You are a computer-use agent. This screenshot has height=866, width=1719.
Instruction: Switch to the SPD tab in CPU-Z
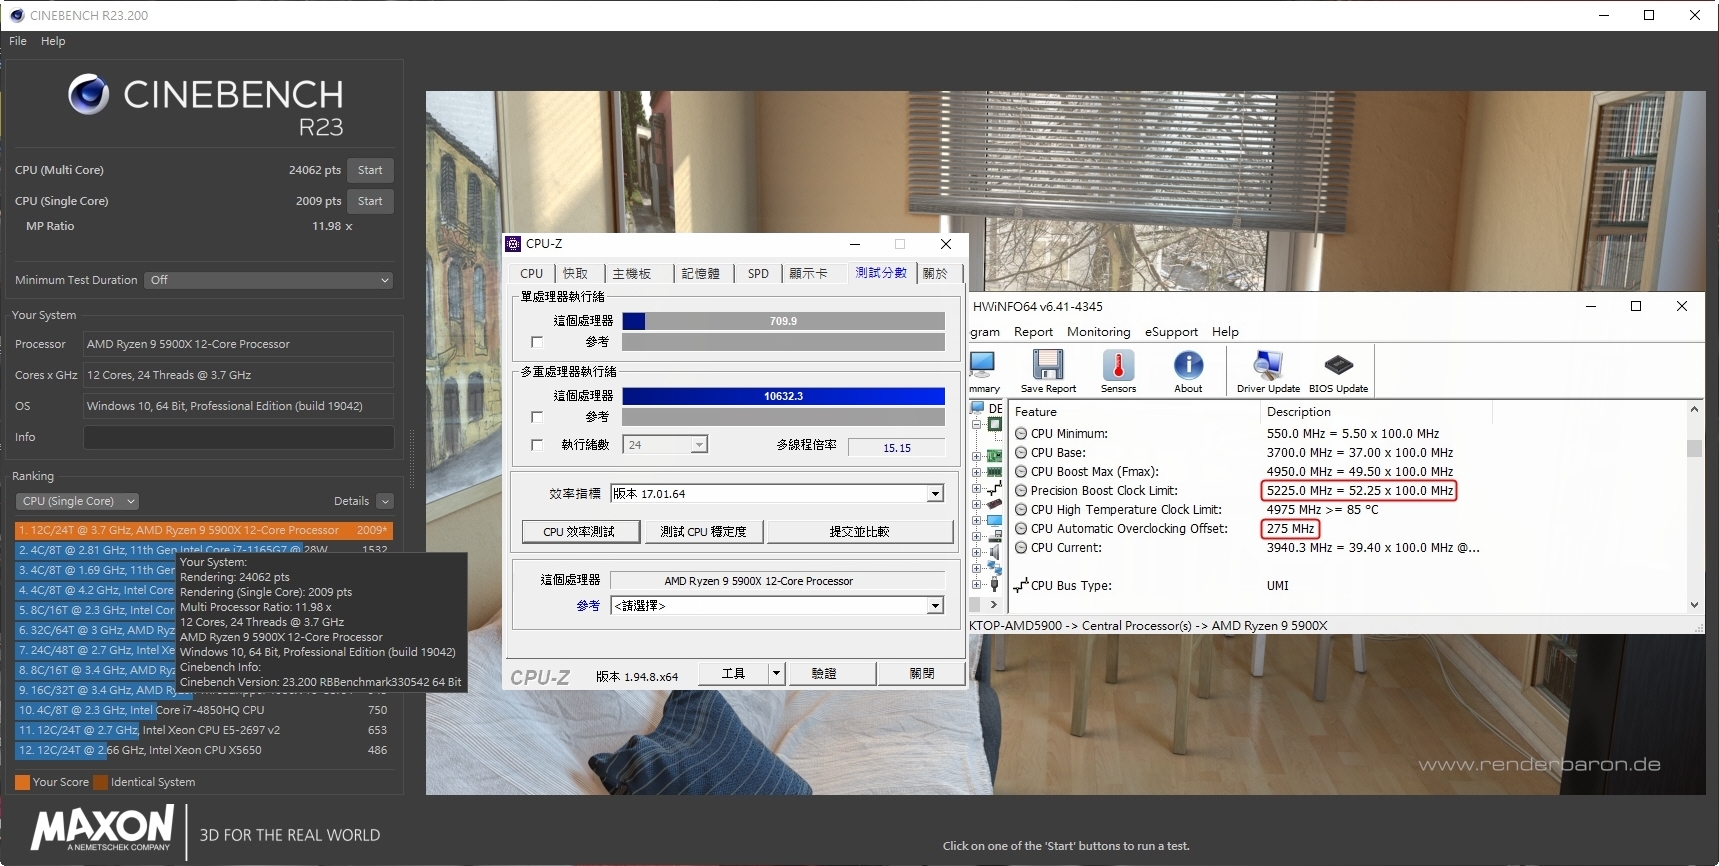click(x=758, y=274)
